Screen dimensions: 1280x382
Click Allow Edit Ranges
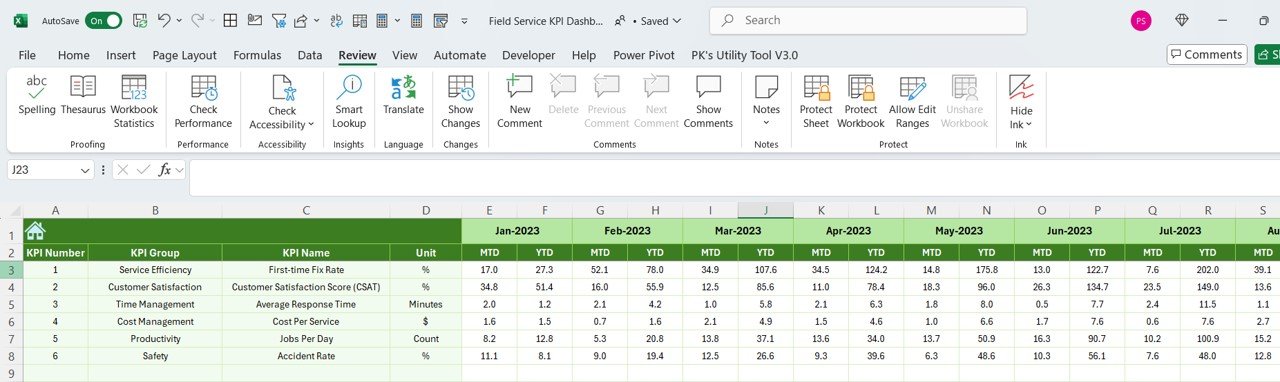(912, 102)
